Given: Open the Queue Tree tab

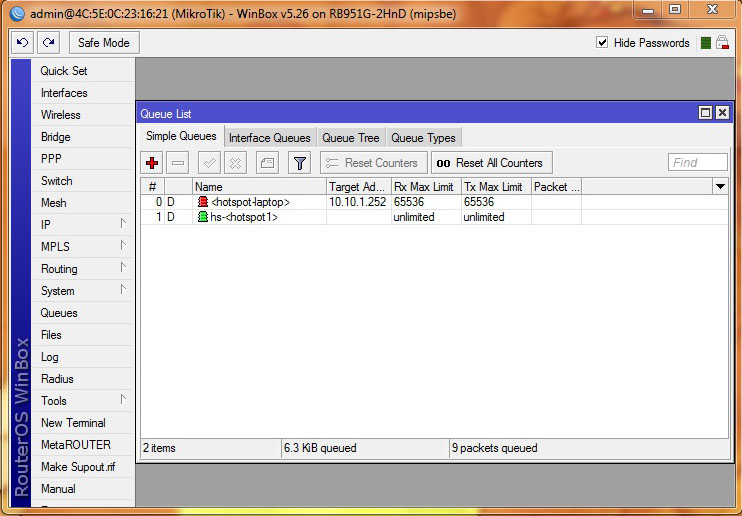Looking at the screenshot, I should click(x=351, y=138).
